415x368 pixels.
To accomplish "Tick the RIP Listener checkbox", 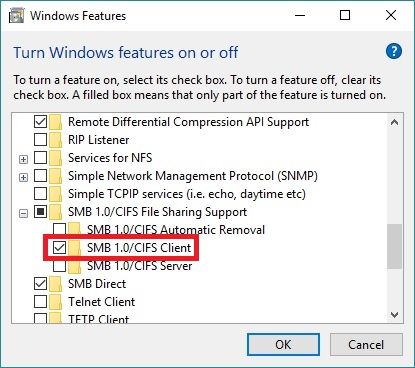I will (x=41, y=140).
